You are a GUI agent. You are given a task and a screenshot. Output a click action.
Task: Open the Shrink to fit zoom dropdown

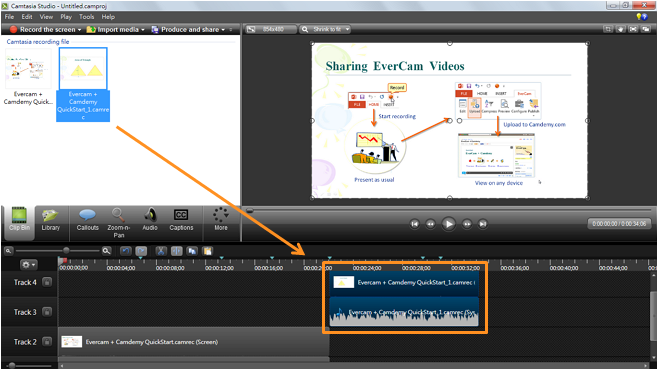pyautogui.click(x=325, y=29)
